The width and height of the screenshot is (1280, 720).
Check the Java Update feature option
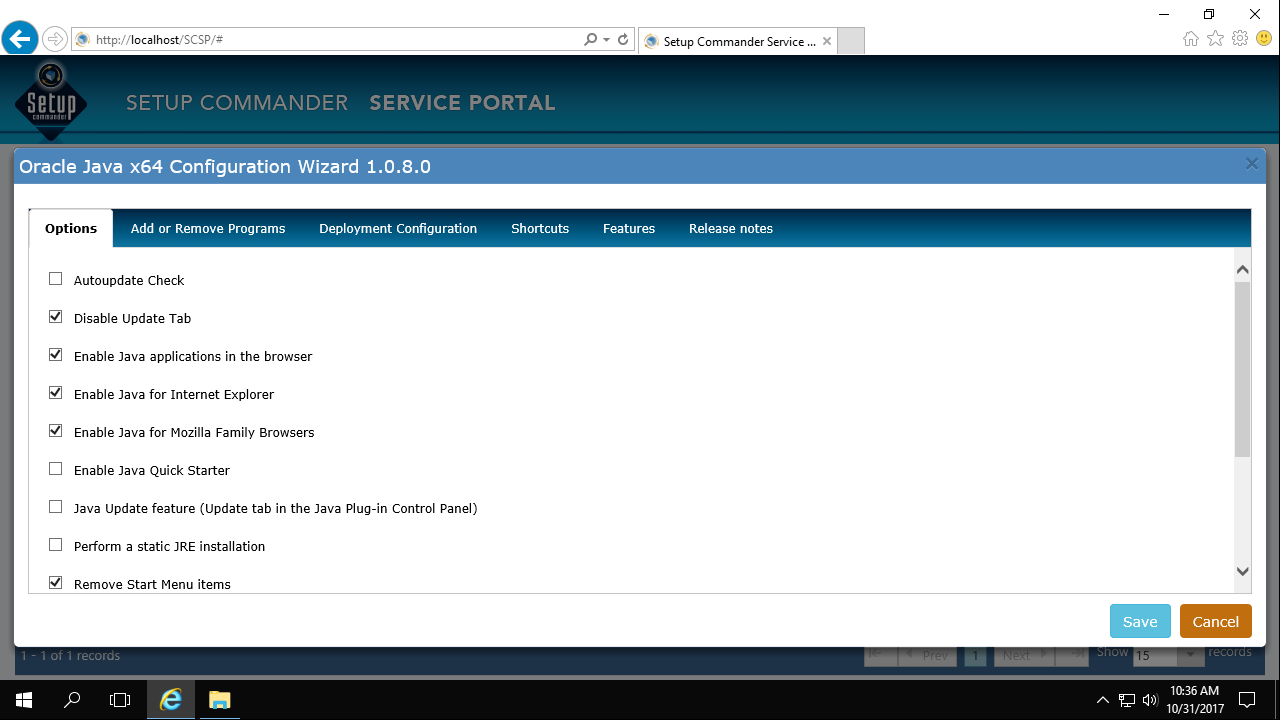56,507
